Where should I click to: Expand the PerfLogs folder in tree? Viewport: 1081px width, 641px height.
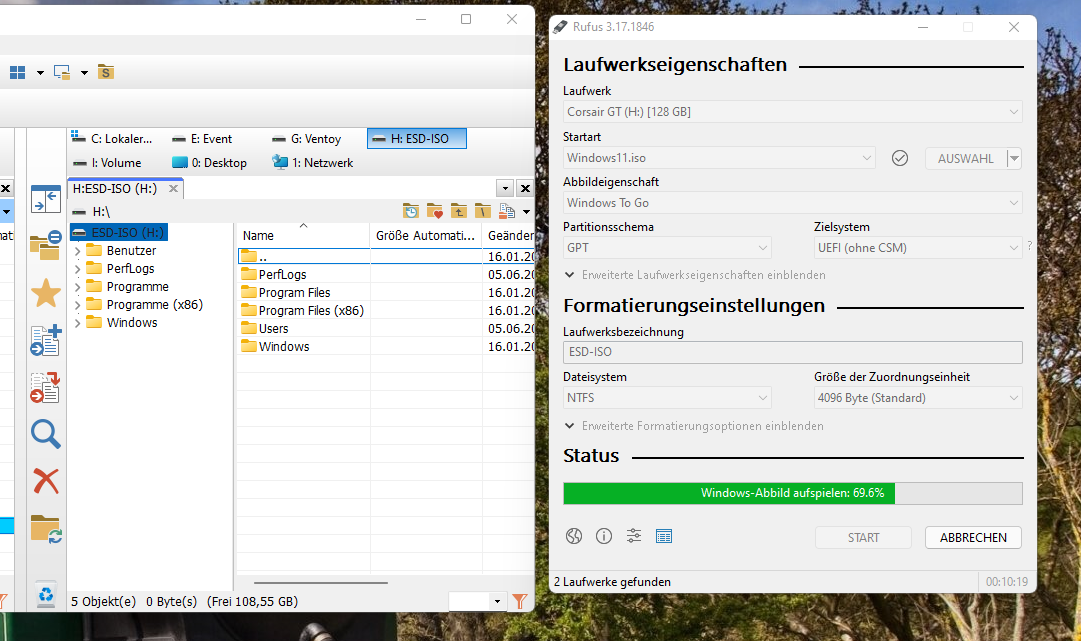(x=78, y=269)
